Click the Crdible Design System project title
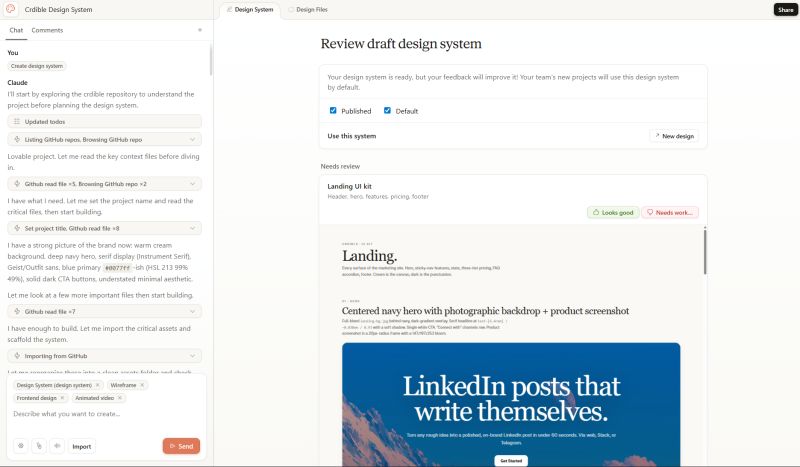The height and width of the screenshot is (467, 800). coord(59,9)
